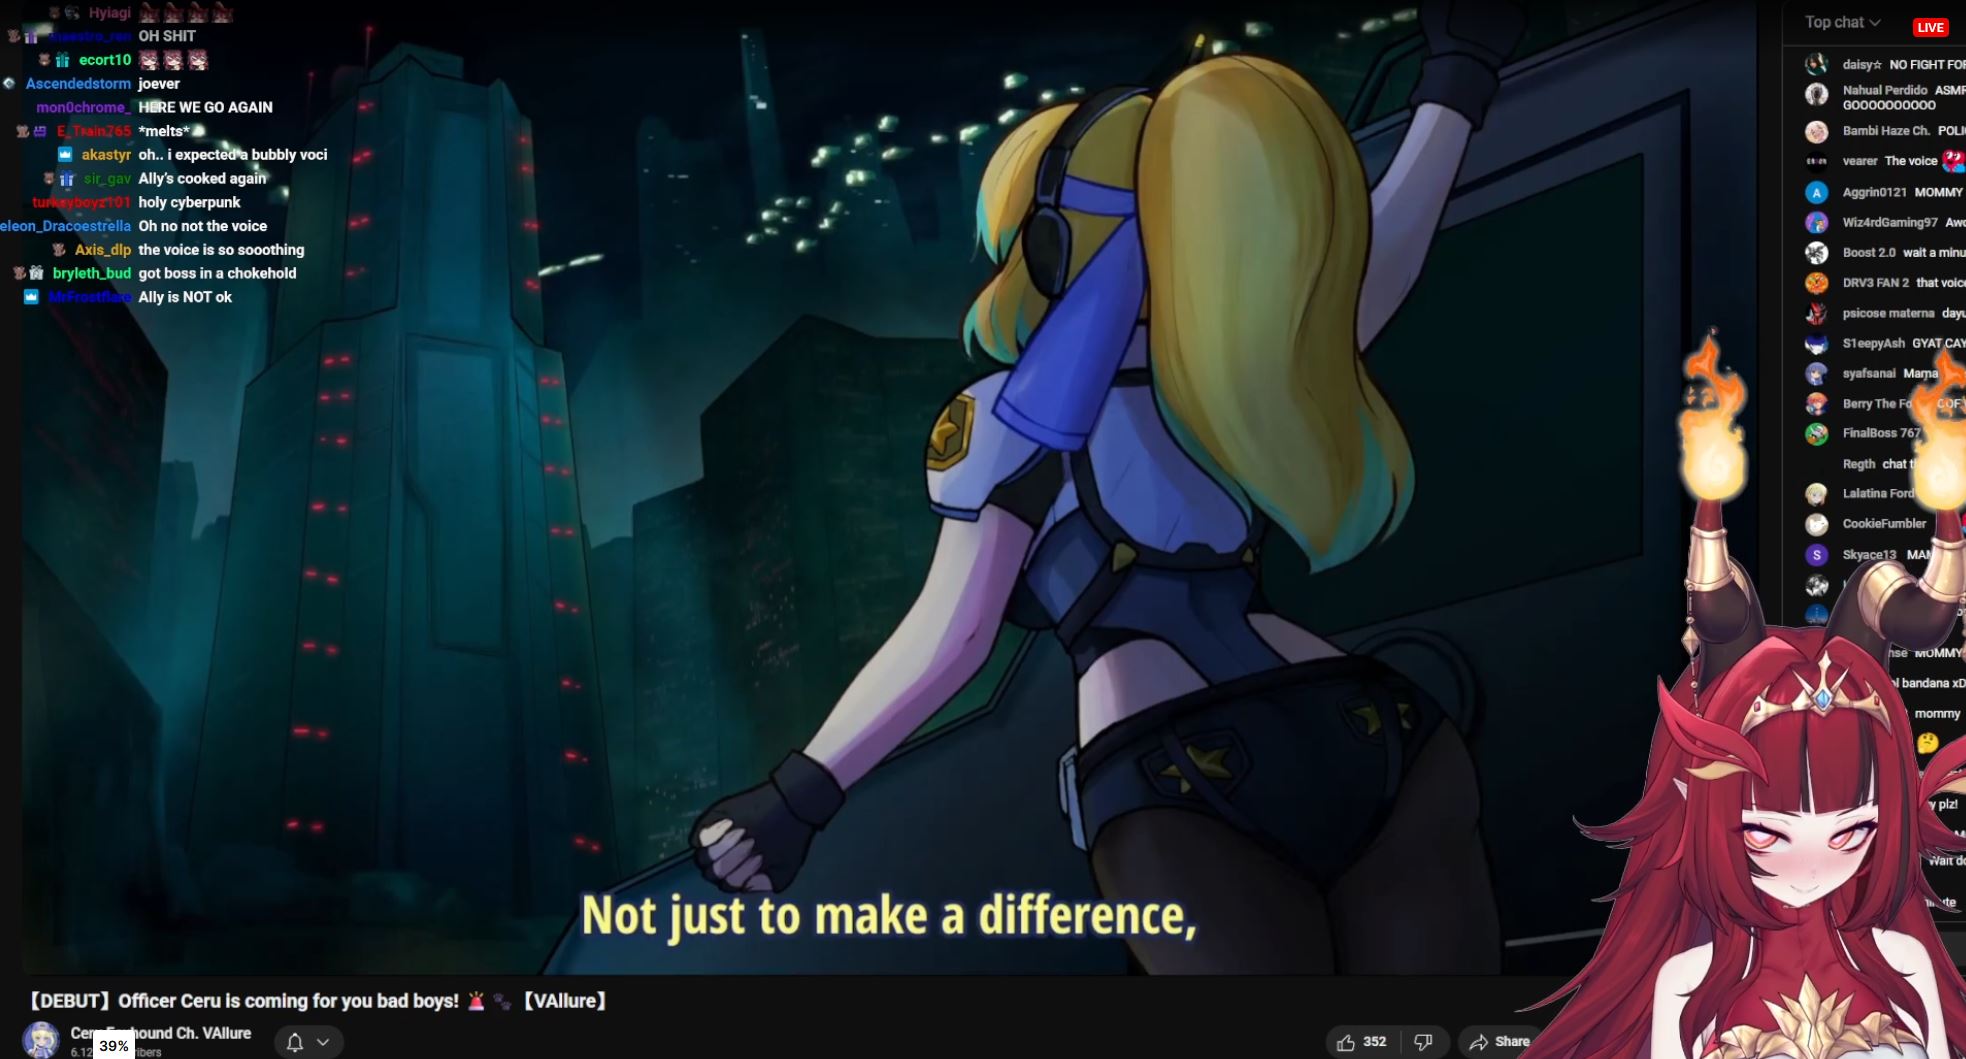Image resolution: width=1966 pixels, height=1059 pixels.
Task: Open Bambi Haze Ch. chat avatar
Action: point(1817,132)
